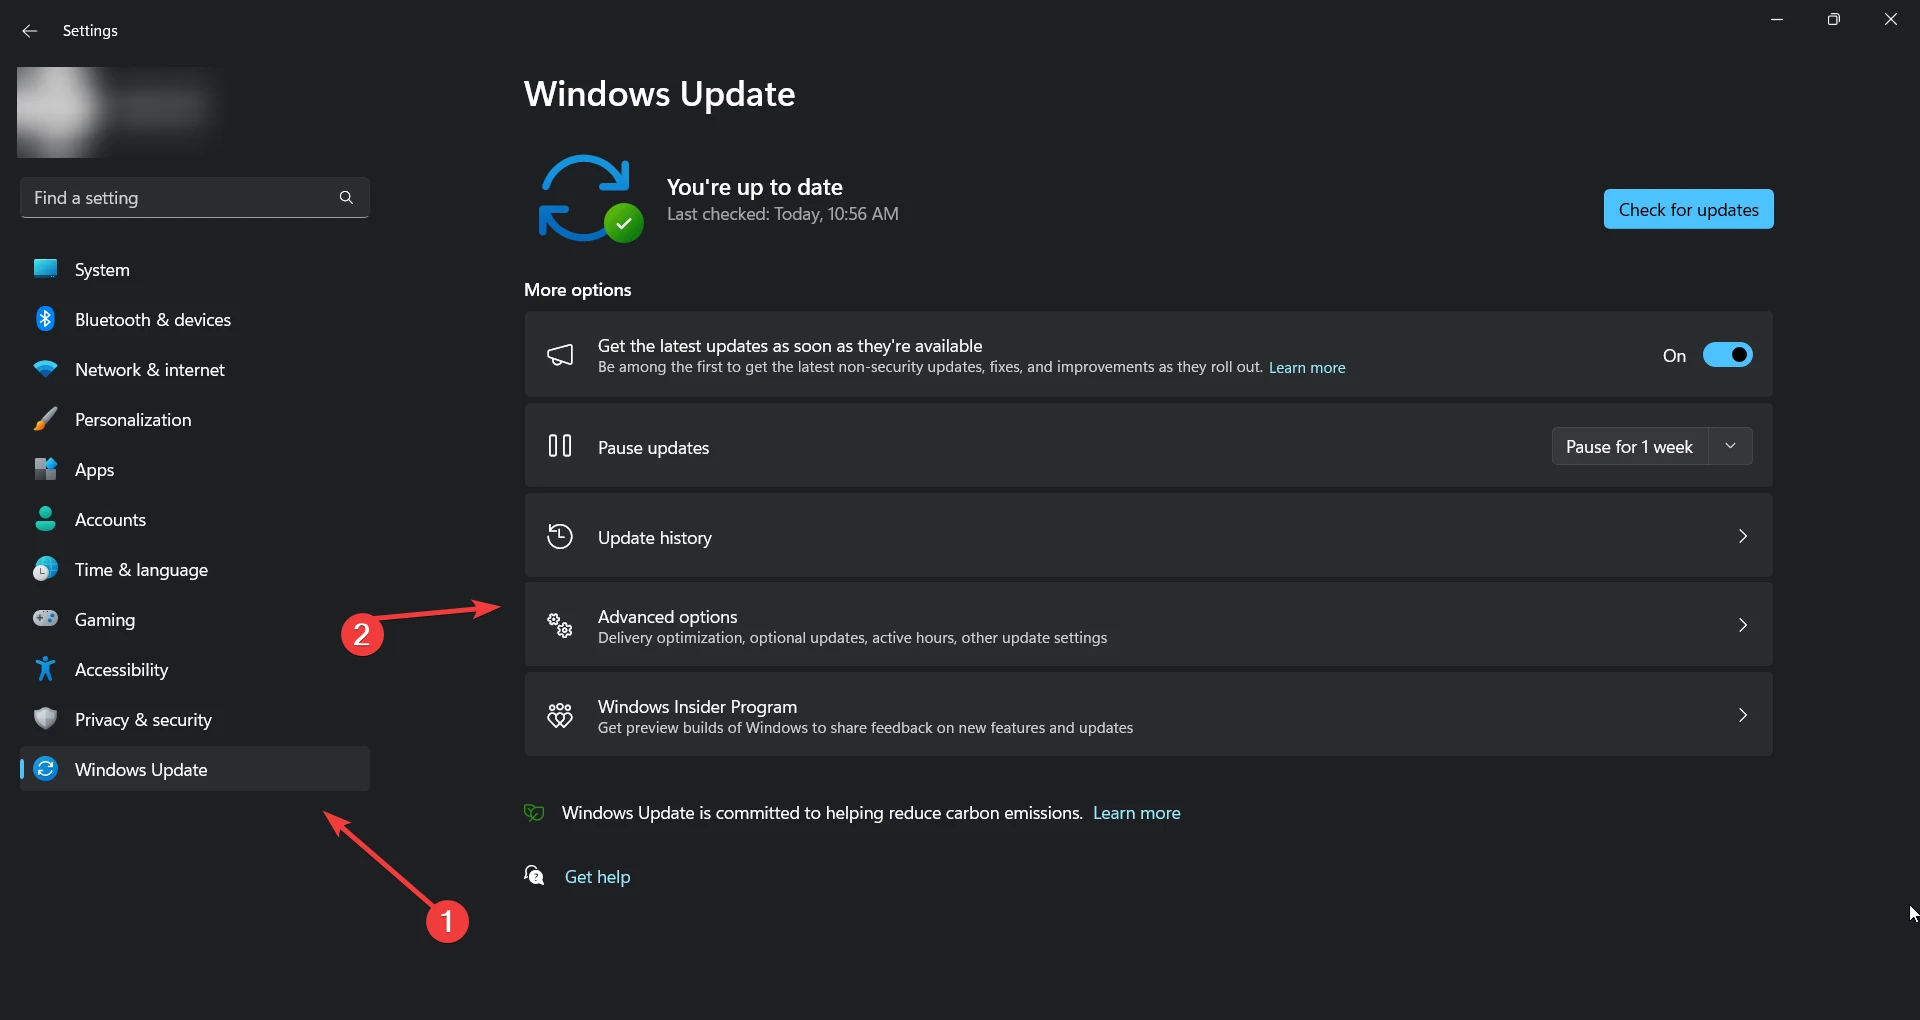Viewport: 1920px width, 1020px height.
Task: Select Personalization in sidebar
Action: click(195, 419)
